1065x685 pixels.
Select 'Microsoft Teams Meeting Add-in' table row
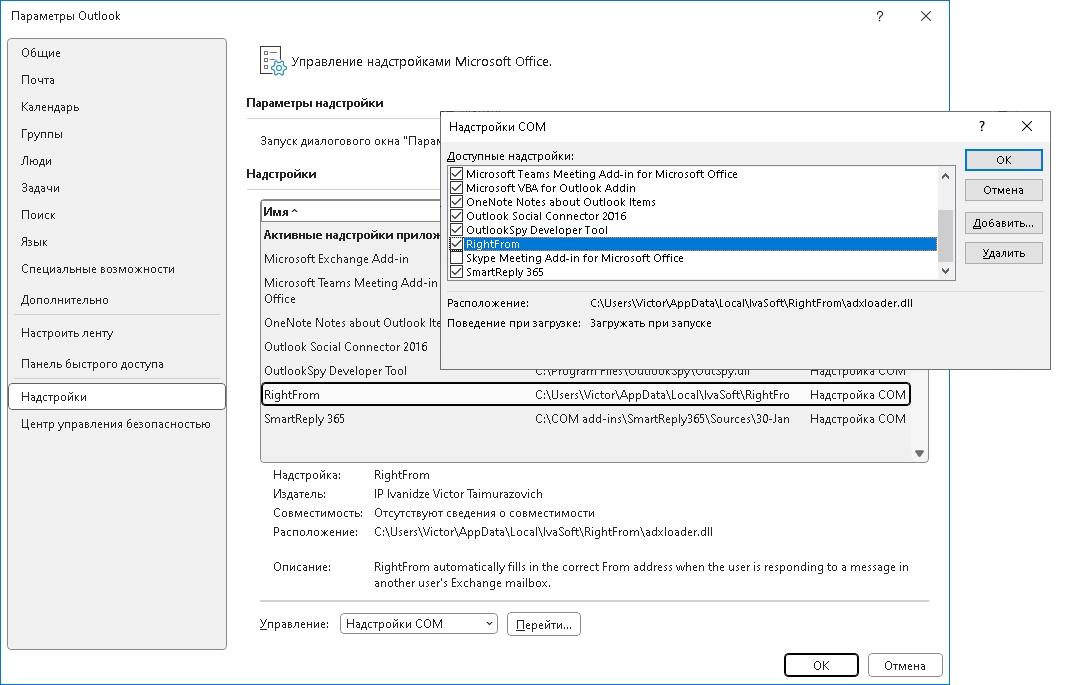click(351, 291)
